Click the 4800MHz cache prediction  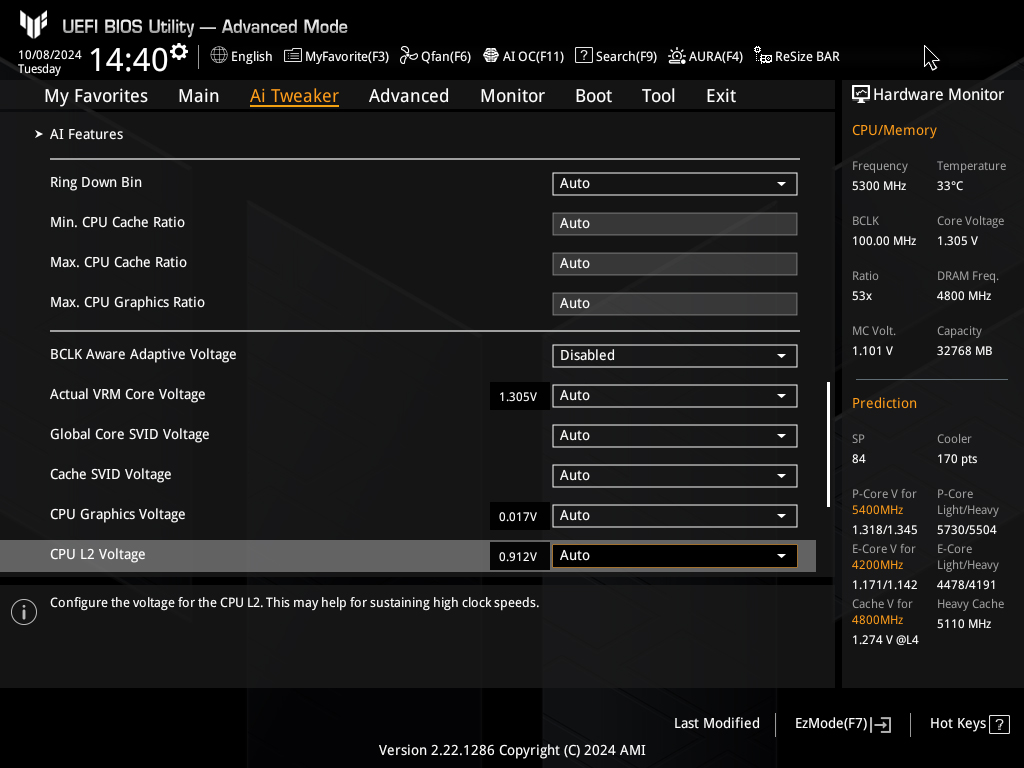click(877, 620)
